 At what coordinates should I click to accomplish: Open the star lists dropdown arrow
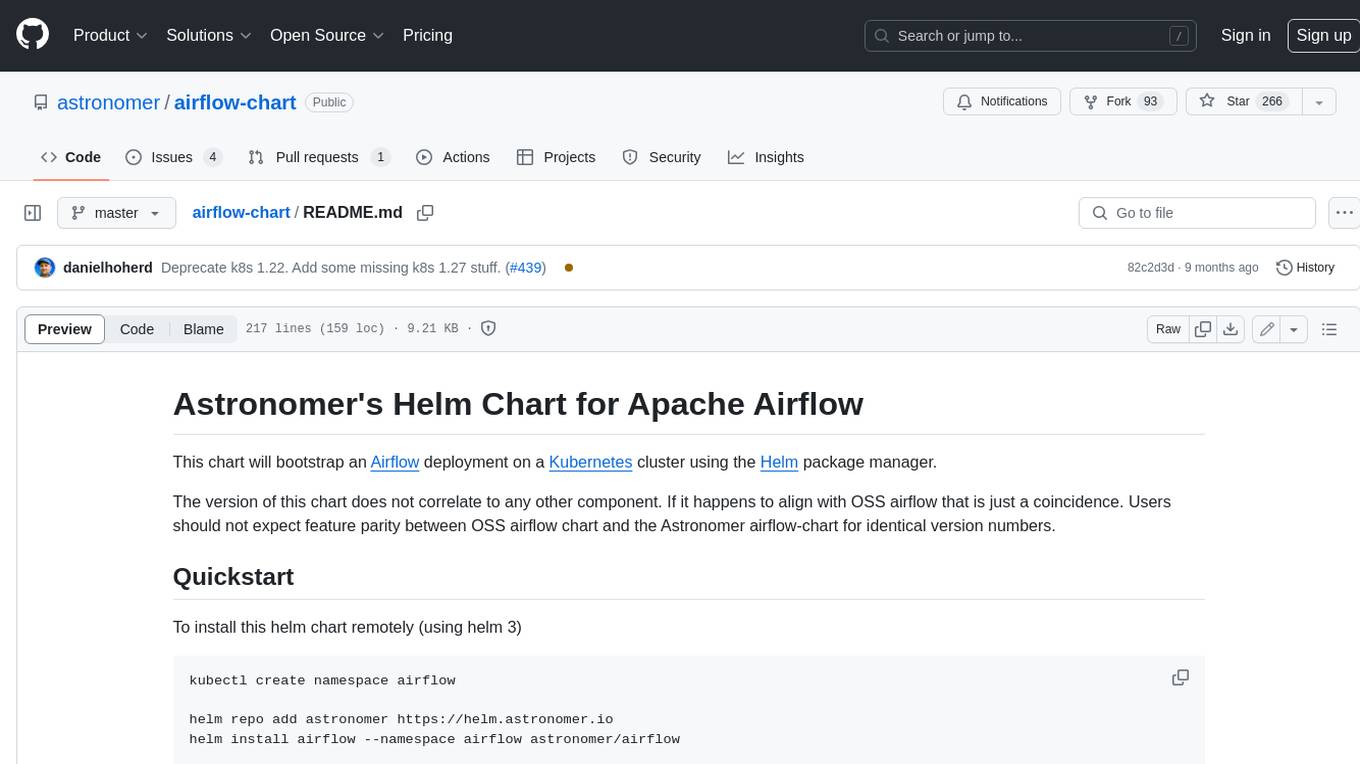coord(1319,101)
